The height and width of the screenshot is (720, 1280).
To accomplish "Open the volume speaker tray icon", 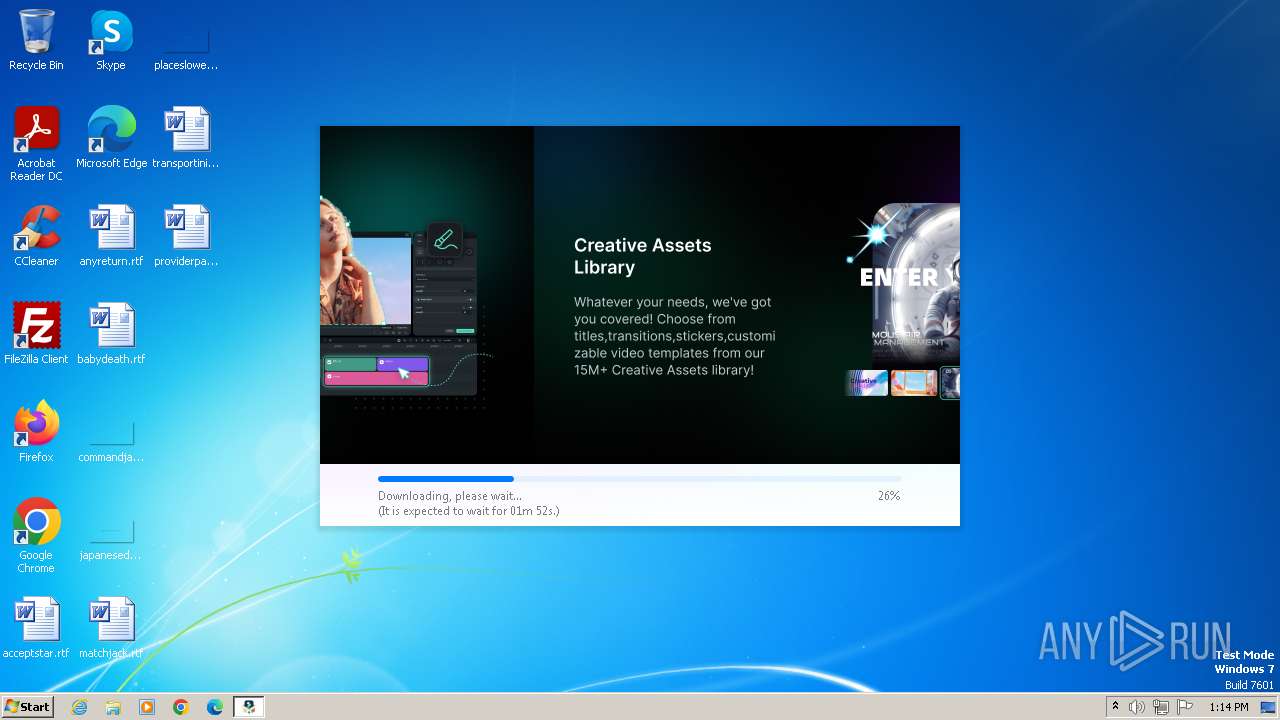I will pos(1137,707).
